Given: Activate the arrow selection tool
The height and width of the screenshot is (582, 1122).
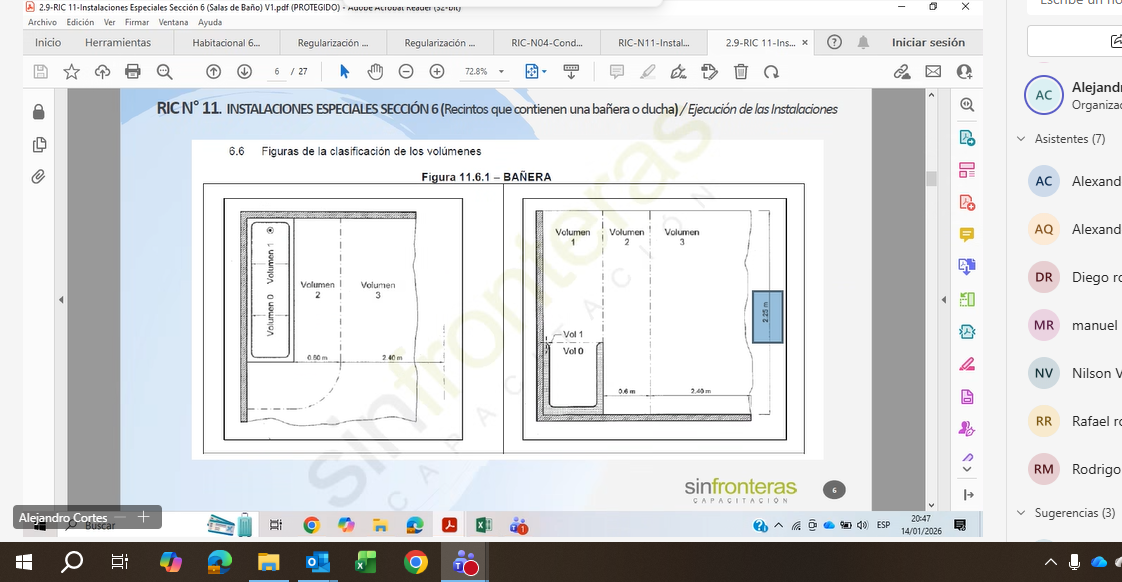Looking at the screenshot, I should [x=344, y=72].
